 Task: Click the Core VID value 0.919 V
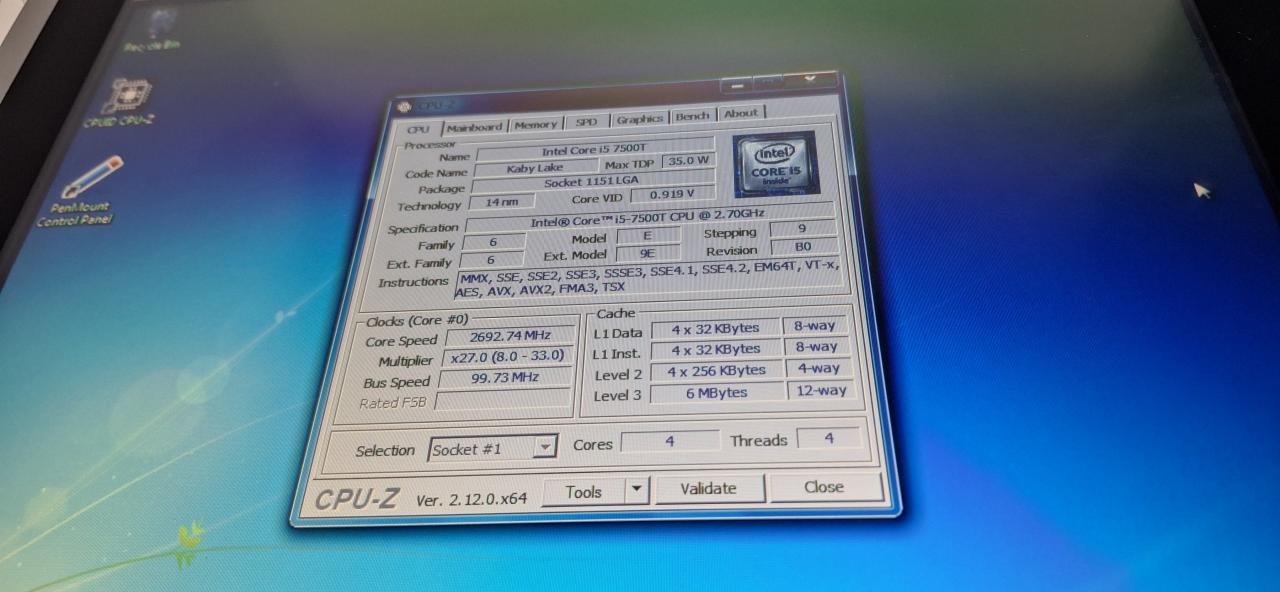tap(670, 194)
